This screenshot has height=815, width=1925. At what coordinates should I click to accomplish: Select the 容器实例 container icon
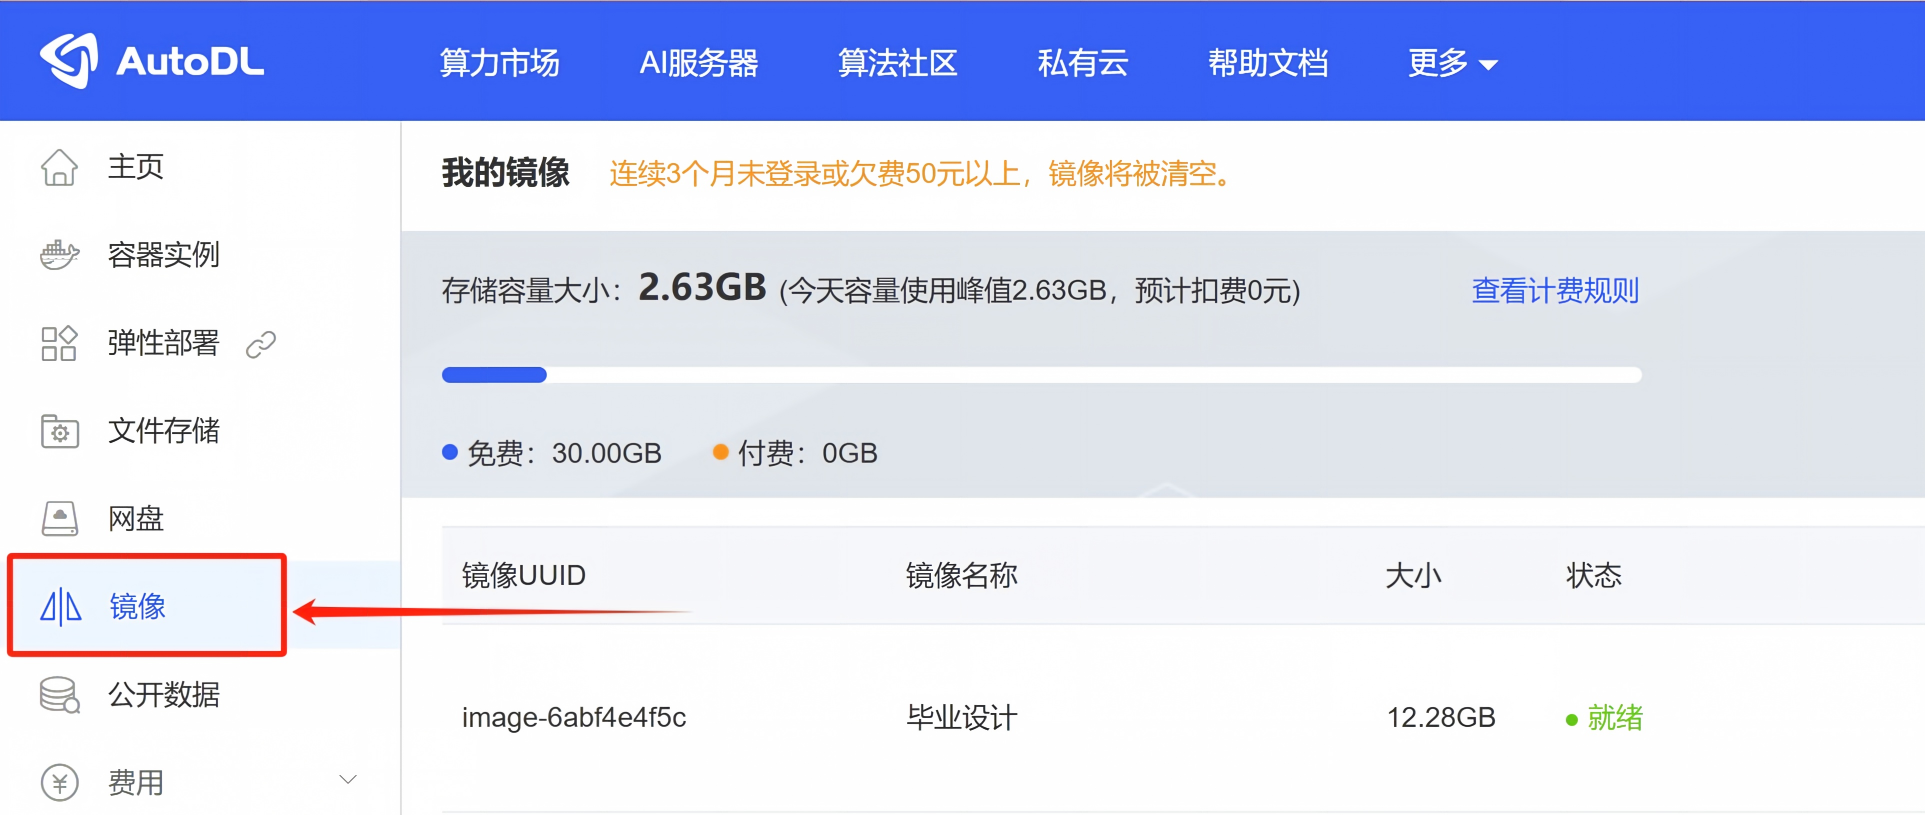59,255
